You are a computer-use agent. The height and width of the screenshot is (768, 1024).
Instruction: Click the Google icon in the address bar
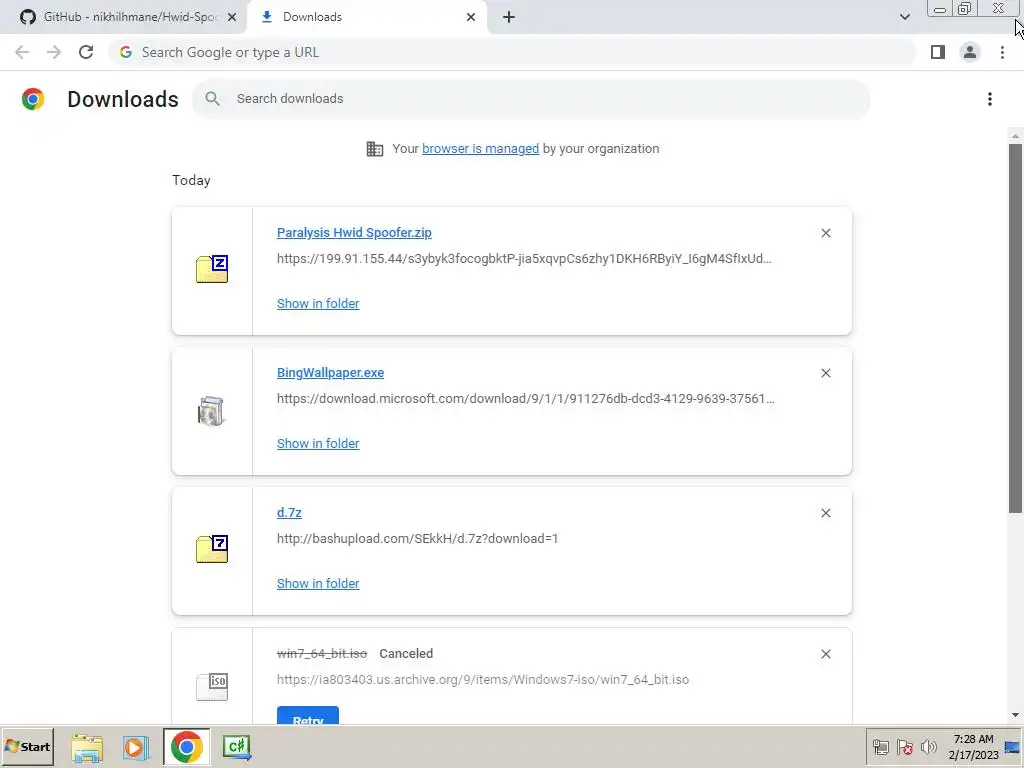(126, 52)
